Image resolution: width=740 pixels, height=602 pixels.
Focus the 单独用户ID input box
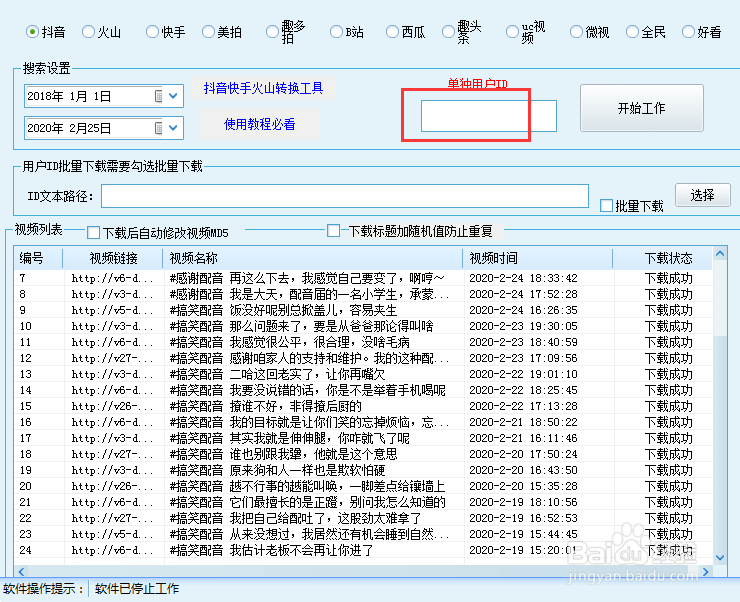click(x=488, y=116)
